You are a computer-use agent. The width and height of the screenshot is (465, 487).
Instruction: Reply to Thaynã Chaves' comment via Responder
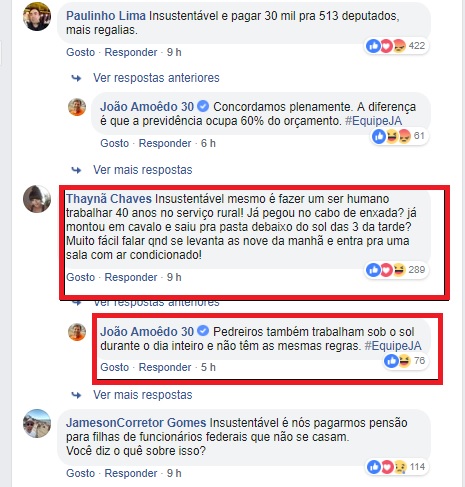tap(131, 277)
